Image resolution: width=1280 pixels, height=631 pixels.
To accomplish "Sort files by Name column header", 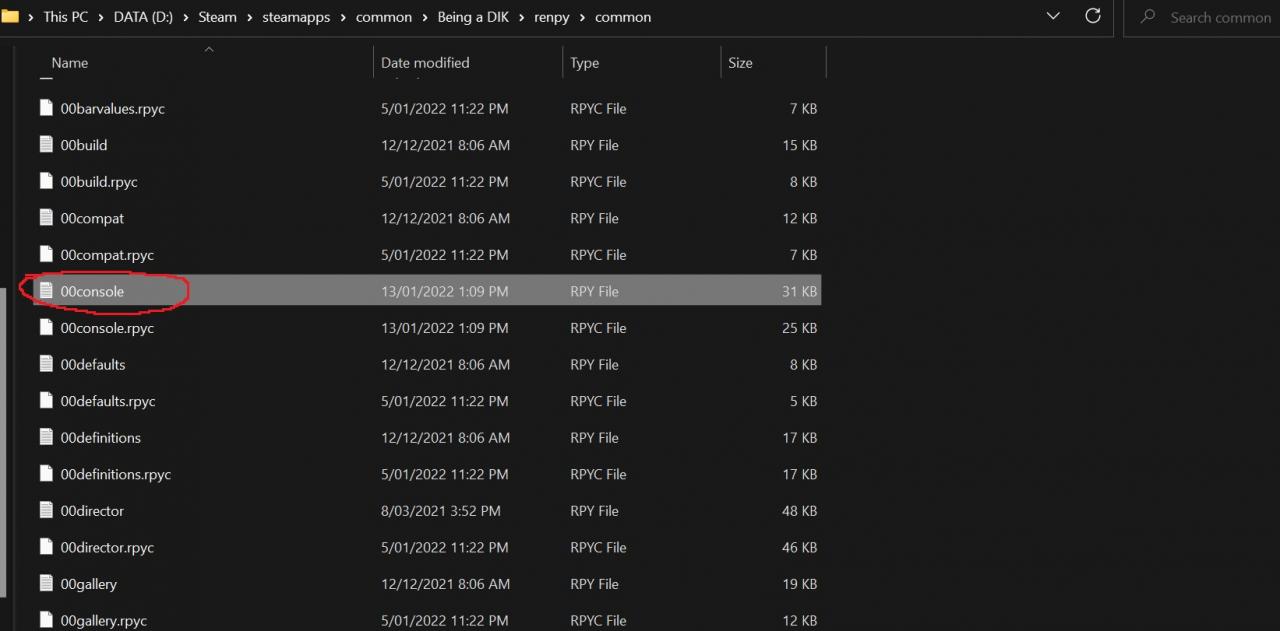I will tap(70, 62).
